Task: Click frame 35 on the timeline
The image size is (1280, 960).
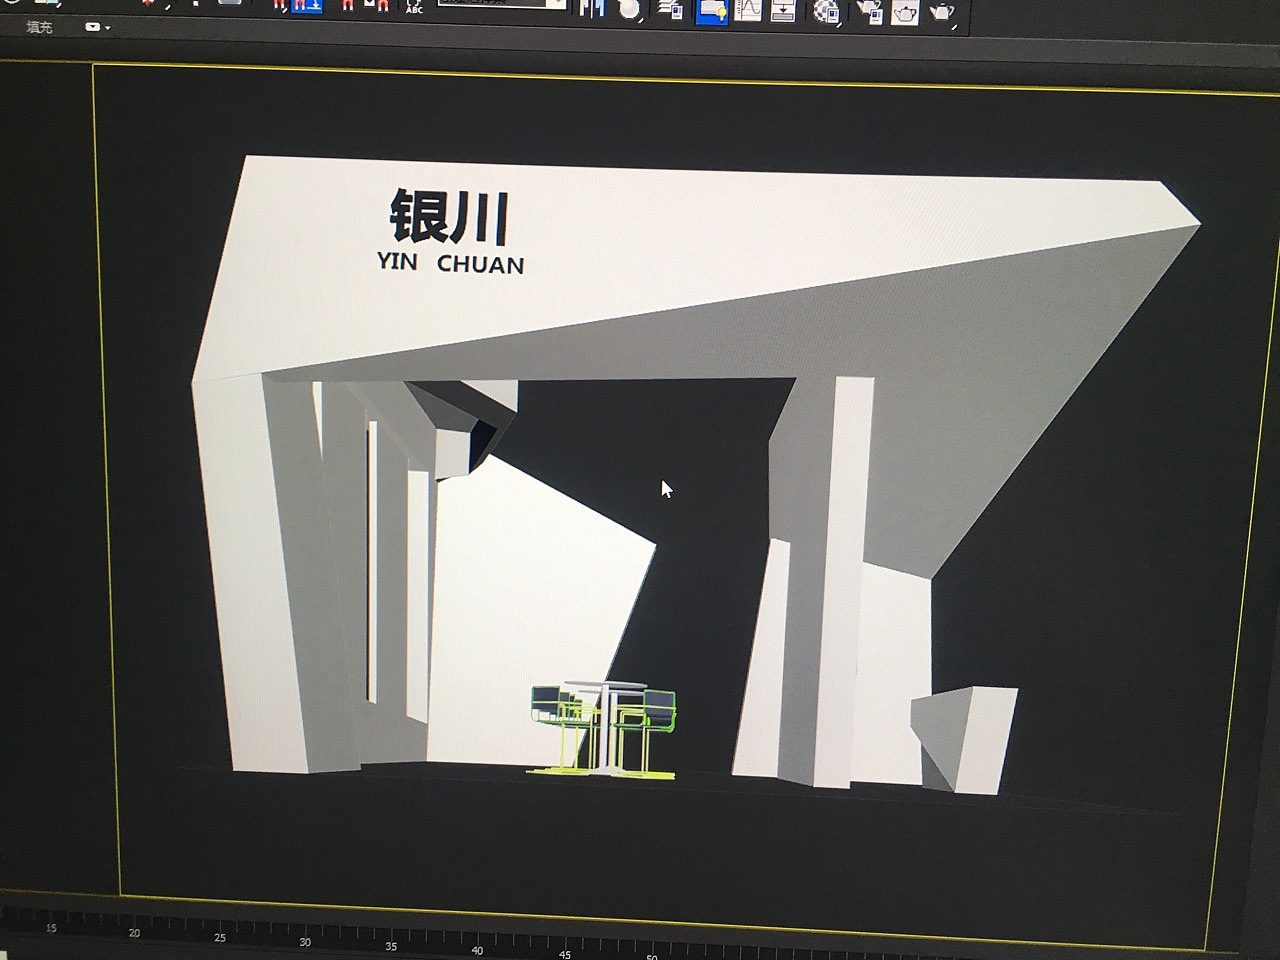Action: [x=391, y=946]
